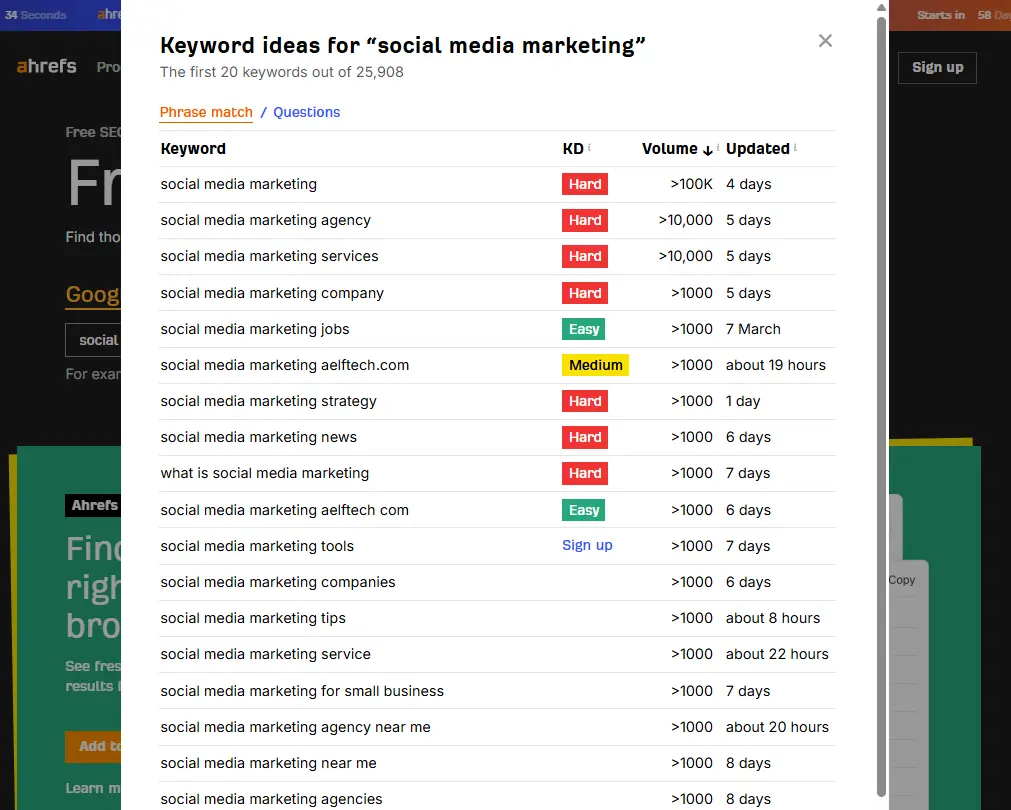The image size is (1011, 810).
Task: Open the Volume metric info tooltip
Action: click(x=718, y=148)
